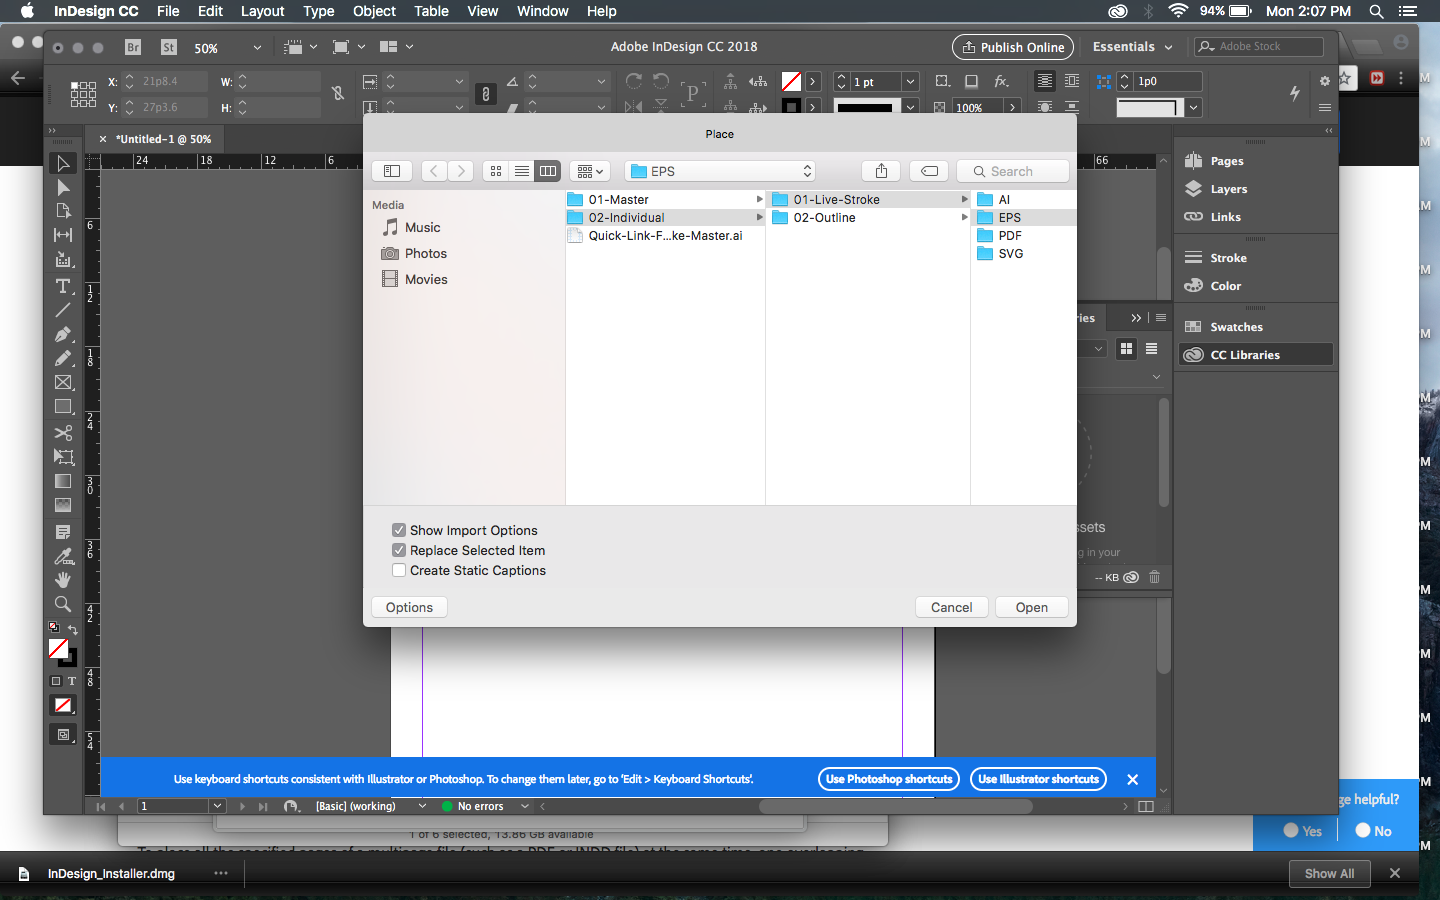Click the control bar fill color swatch

[x=791, y=81]
